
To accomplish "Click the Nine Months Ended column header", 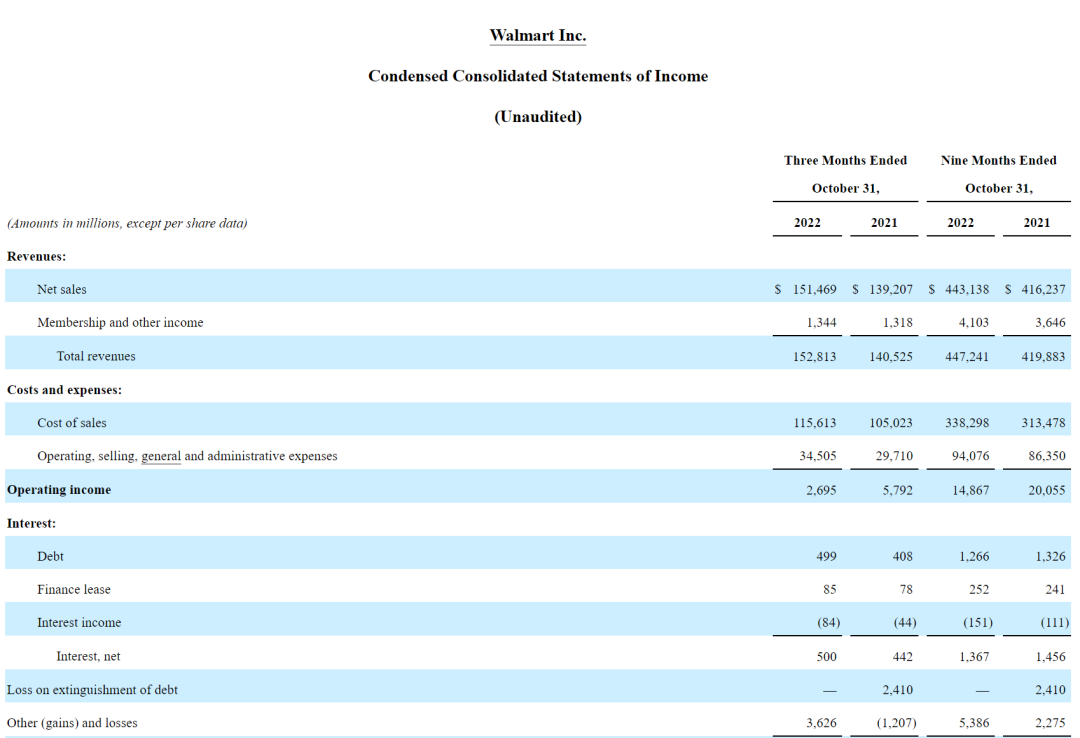I will tap(998, 161).
